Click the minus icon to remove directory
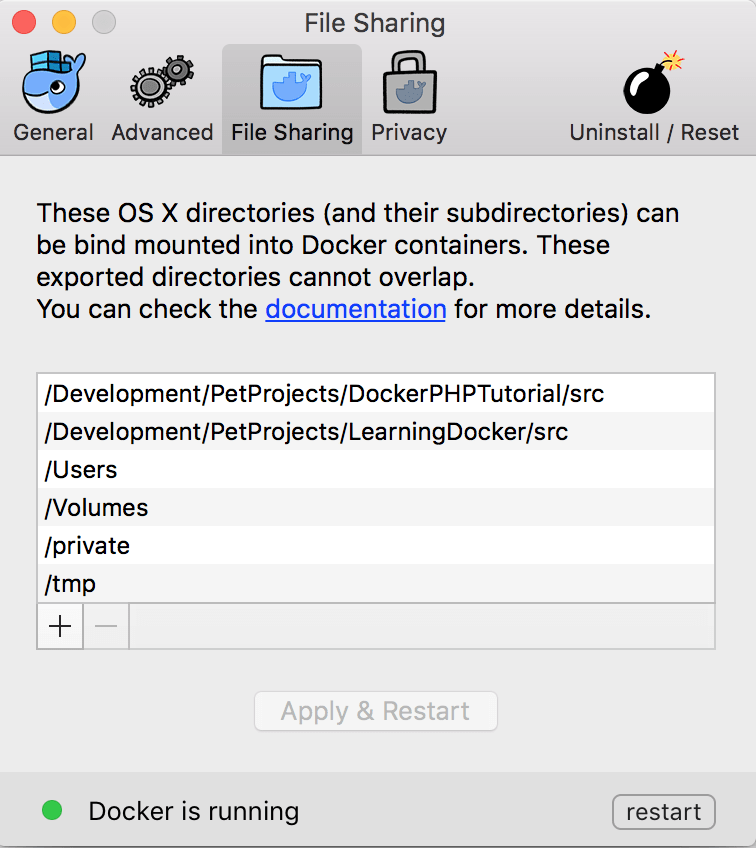This screenshot has width=756, height=848. [x=106, y=626]
